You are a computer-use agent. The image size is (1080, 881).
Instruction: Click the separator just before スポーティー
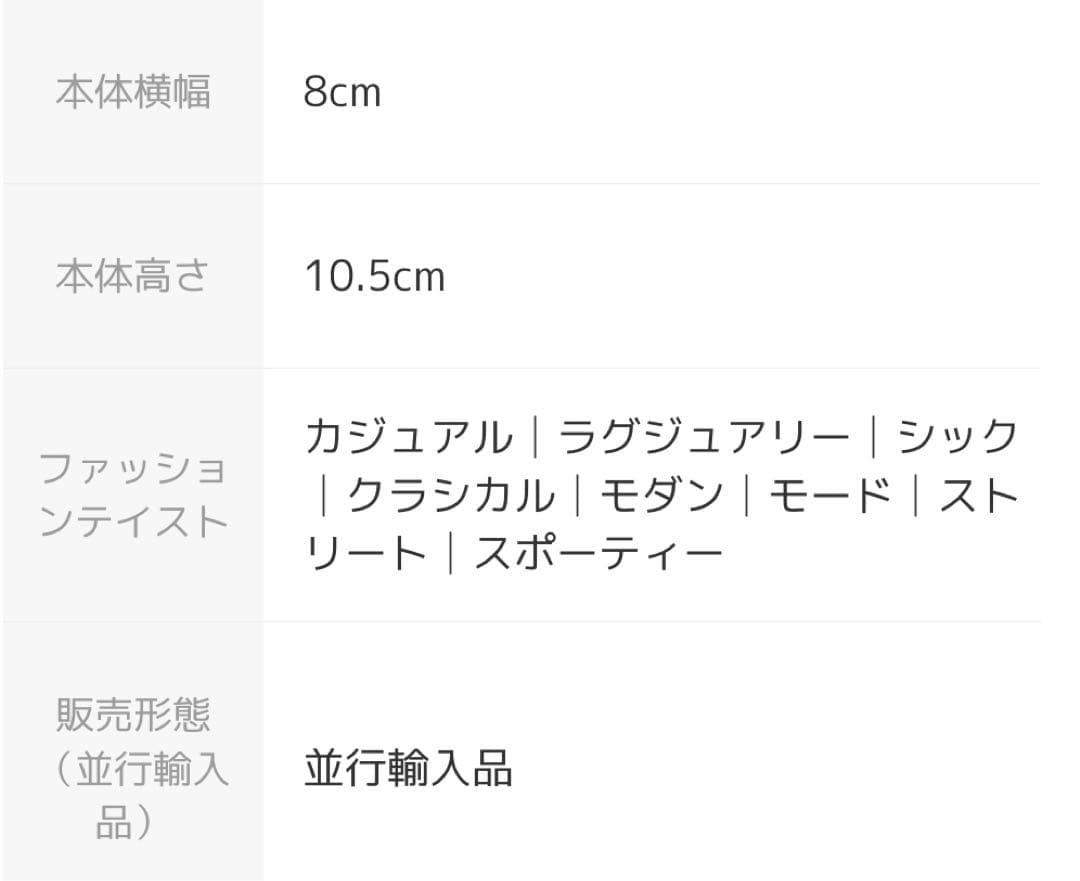[x=450, y=553]
